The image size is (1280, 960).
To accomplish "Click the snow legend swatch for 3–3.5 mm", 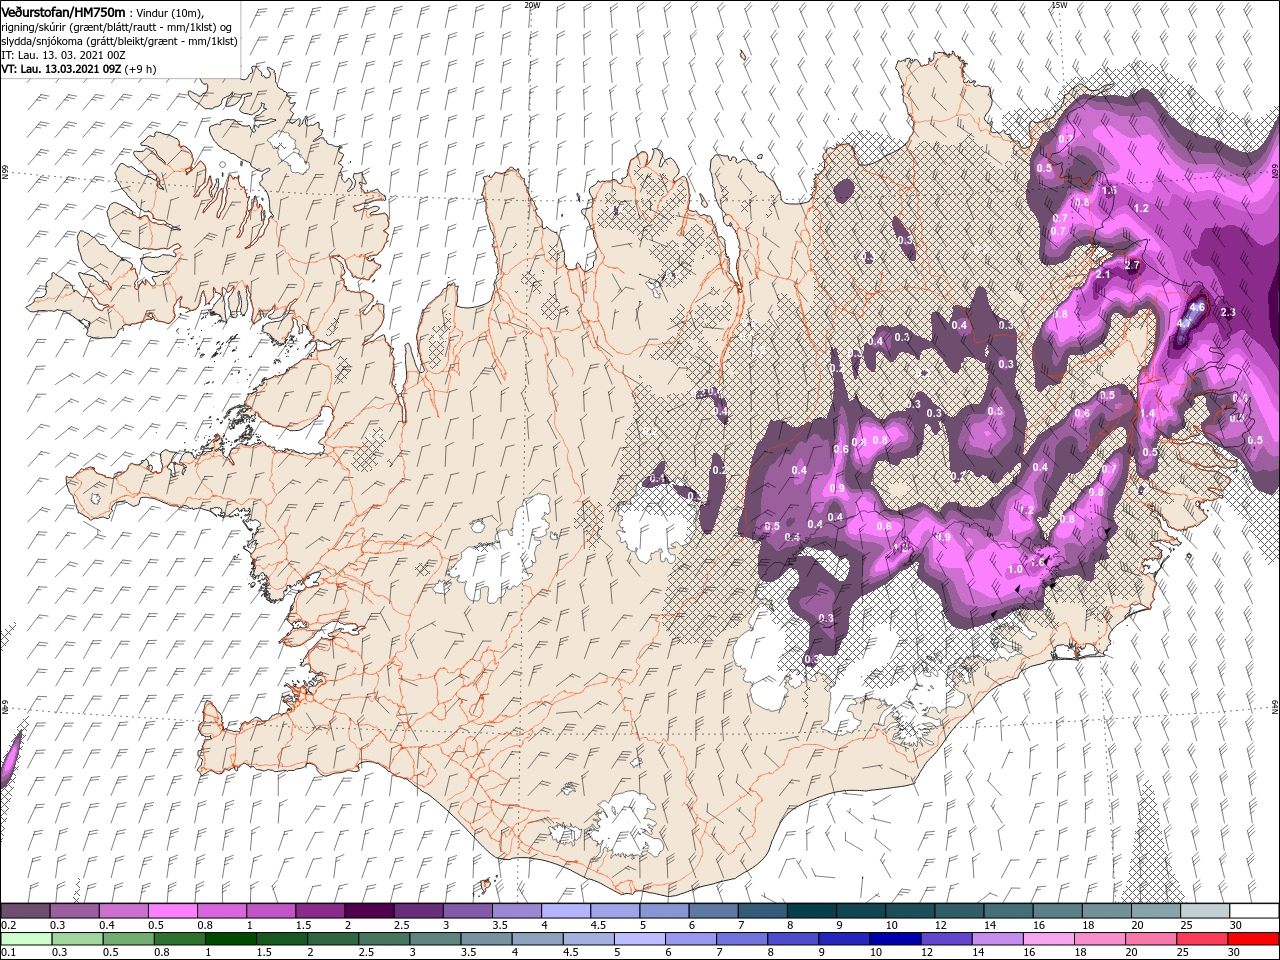I will coord(467,911).
